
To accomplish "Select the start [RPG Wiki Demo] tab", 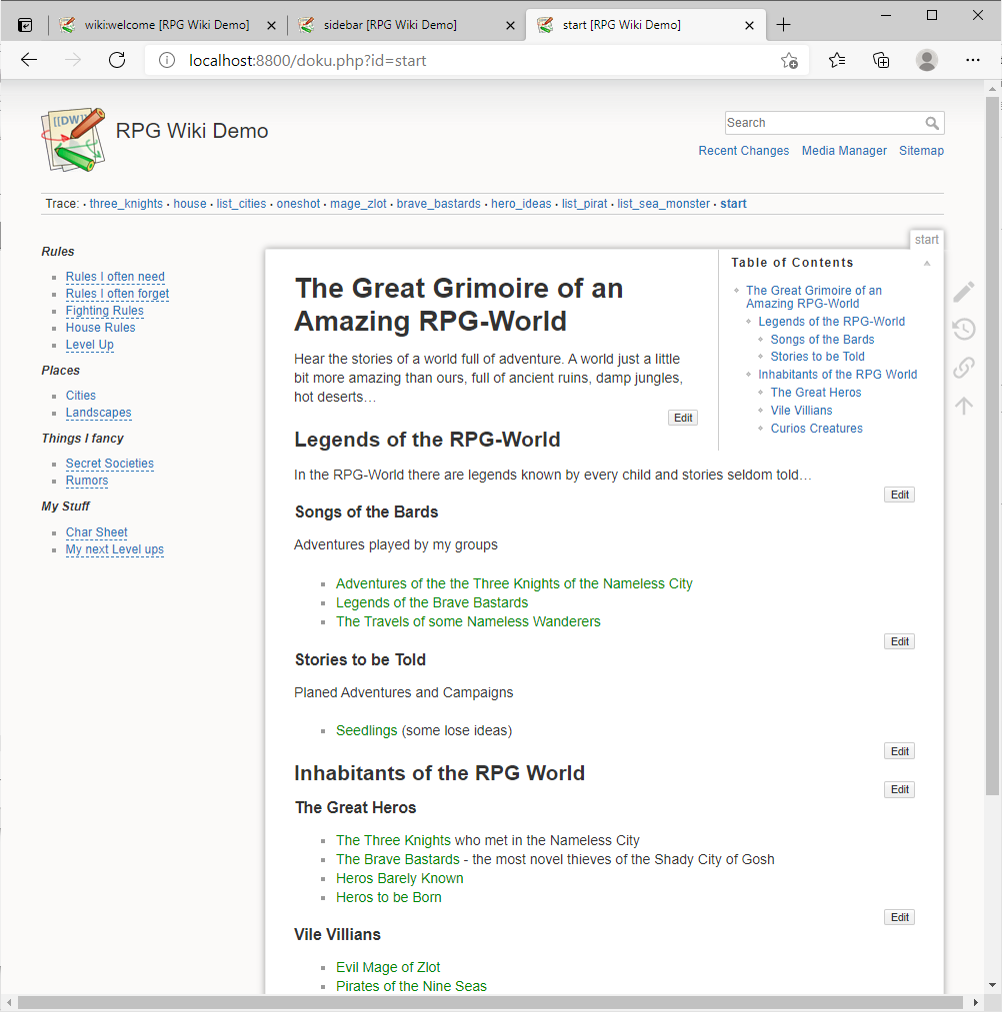I will 645,25.
